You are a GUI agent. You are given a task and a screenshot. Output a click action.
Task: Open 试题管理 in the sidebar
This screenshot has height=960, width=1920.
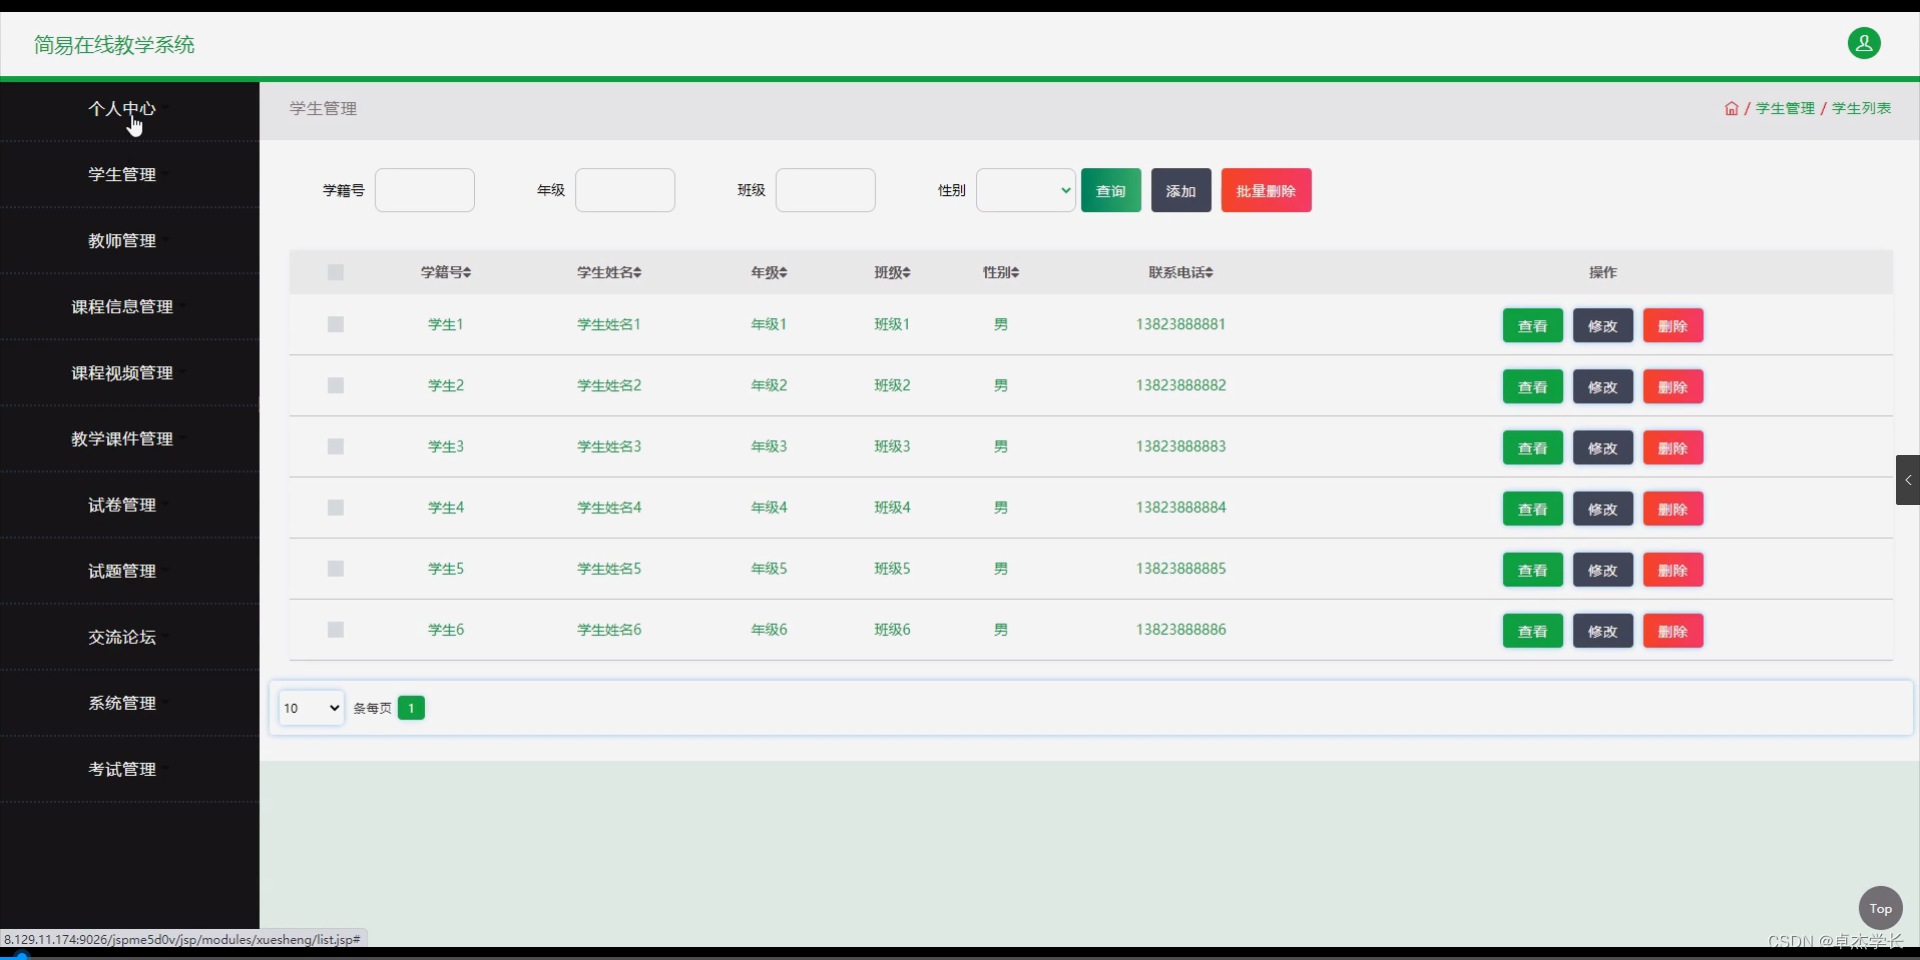pyautogui.click(x=122, y=570)
